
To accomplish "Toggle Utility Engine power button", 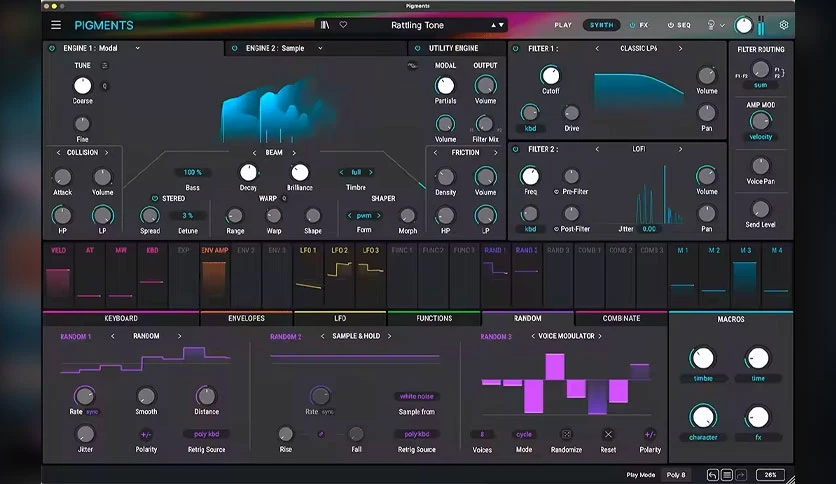I will click(417, 48).
